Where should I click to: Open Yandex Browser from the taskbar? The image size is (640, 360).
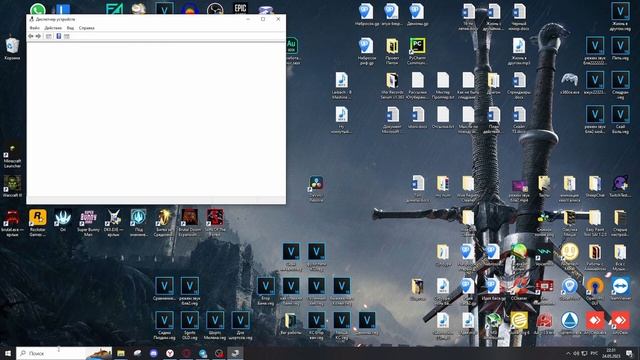(170, 353)
